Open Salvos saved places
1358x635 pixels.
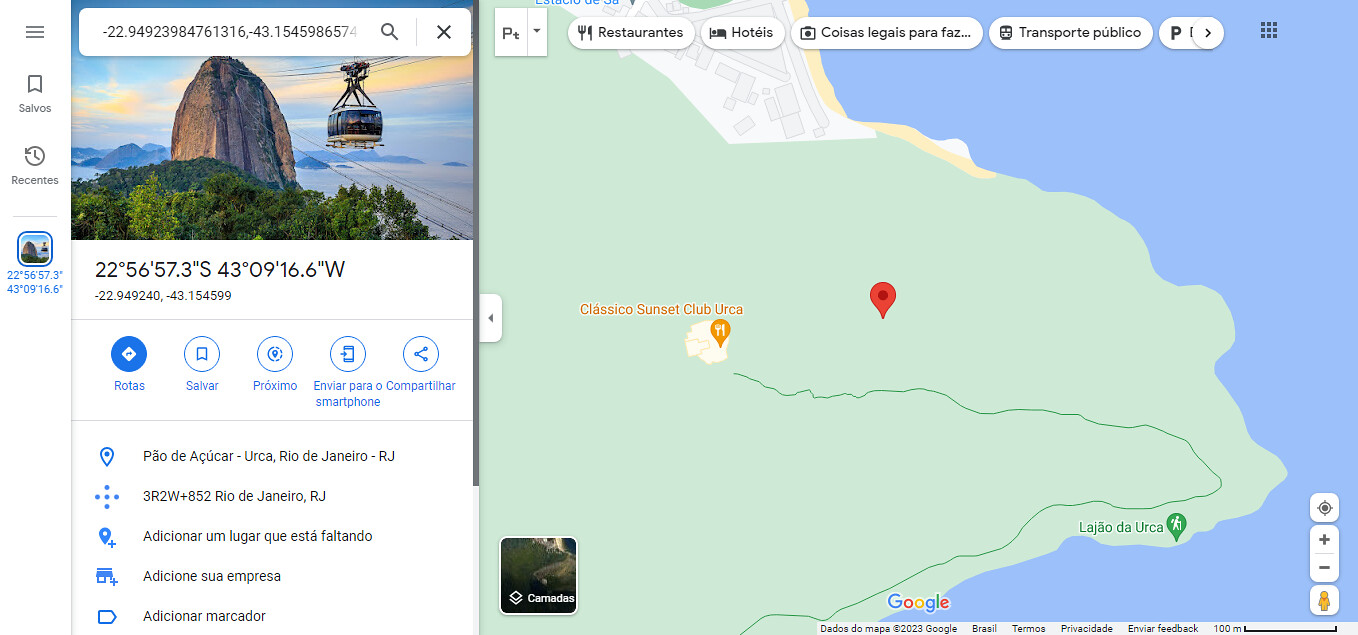pos(35,93)
